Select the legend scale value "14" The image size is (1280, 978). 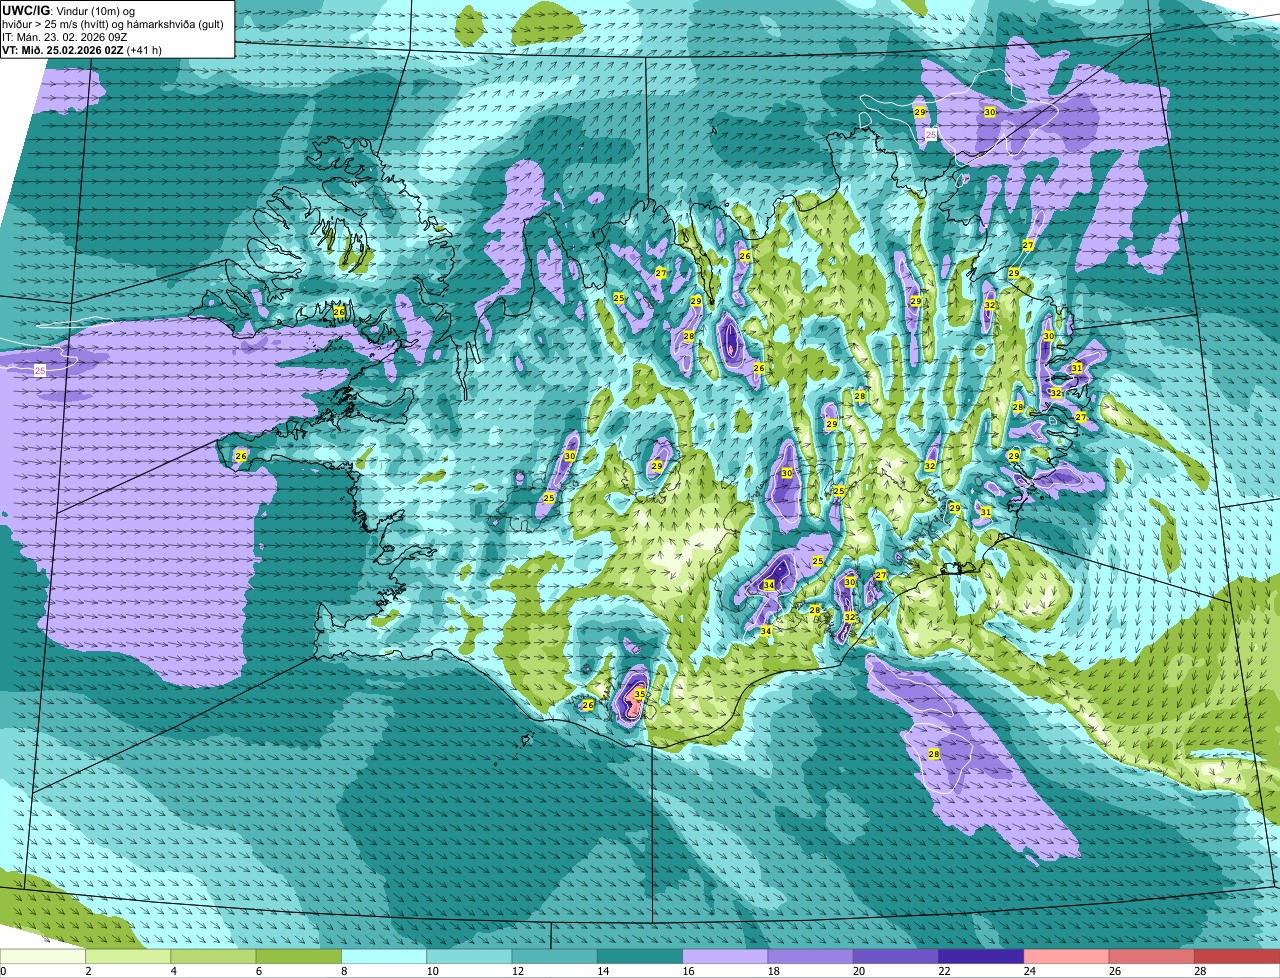(602, 971)
